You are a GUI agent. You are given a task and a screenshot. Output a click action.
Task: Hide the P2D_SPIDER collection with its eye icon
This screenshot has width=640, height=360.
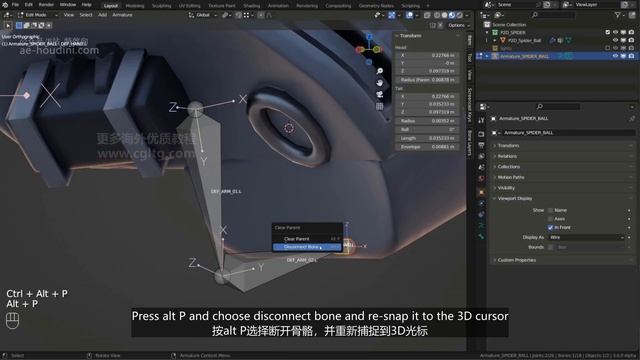click(x=615, y=32)
